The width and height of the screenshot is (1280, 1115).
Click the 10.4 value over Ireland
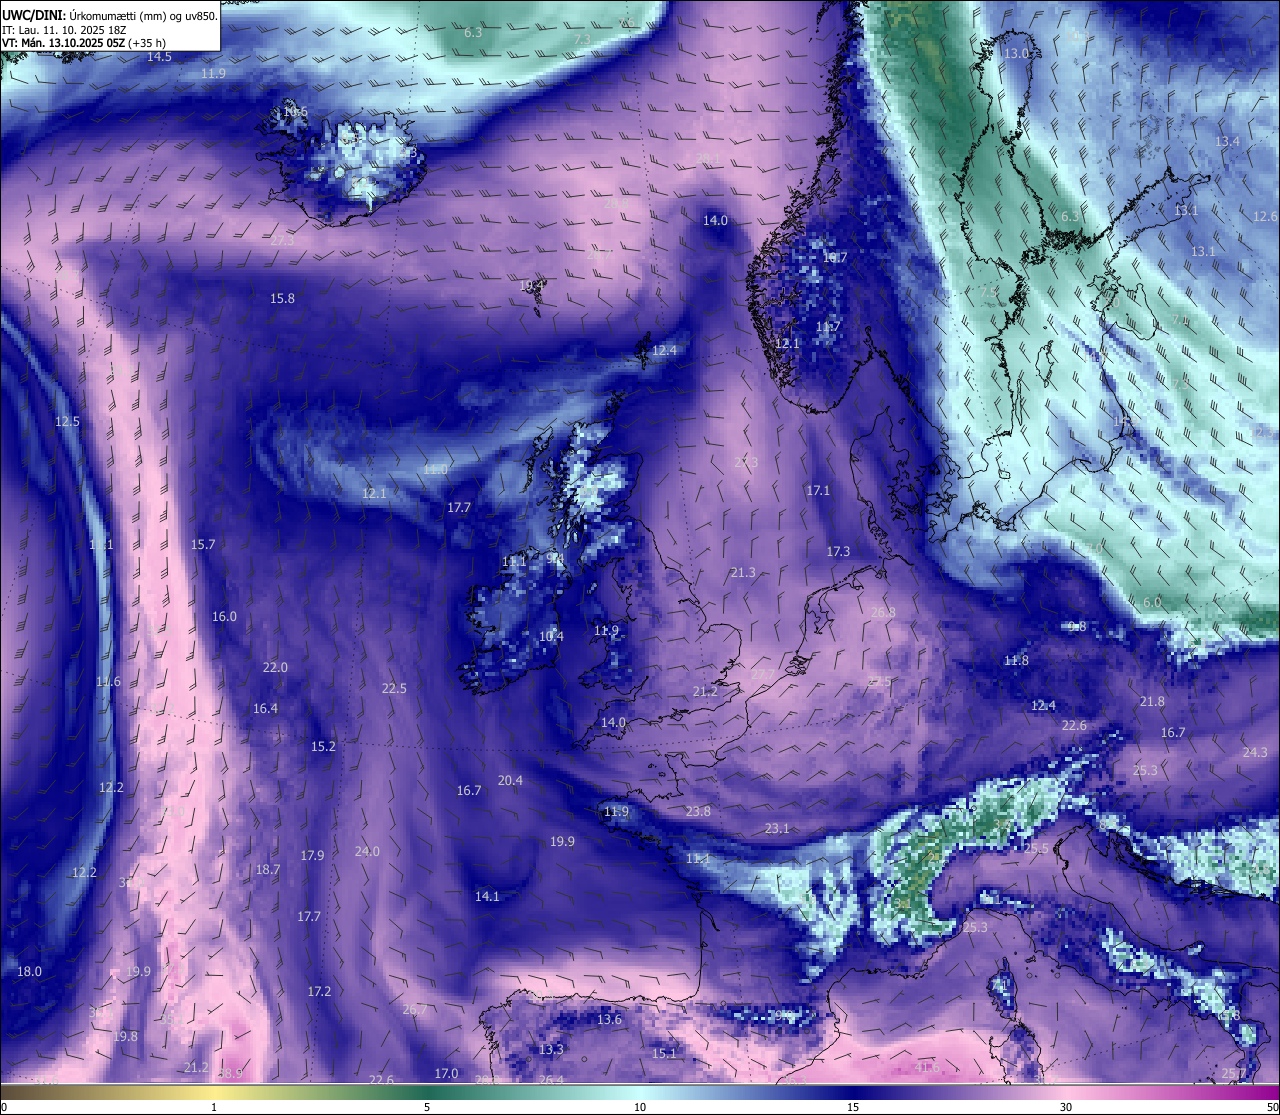pos(551,637)
